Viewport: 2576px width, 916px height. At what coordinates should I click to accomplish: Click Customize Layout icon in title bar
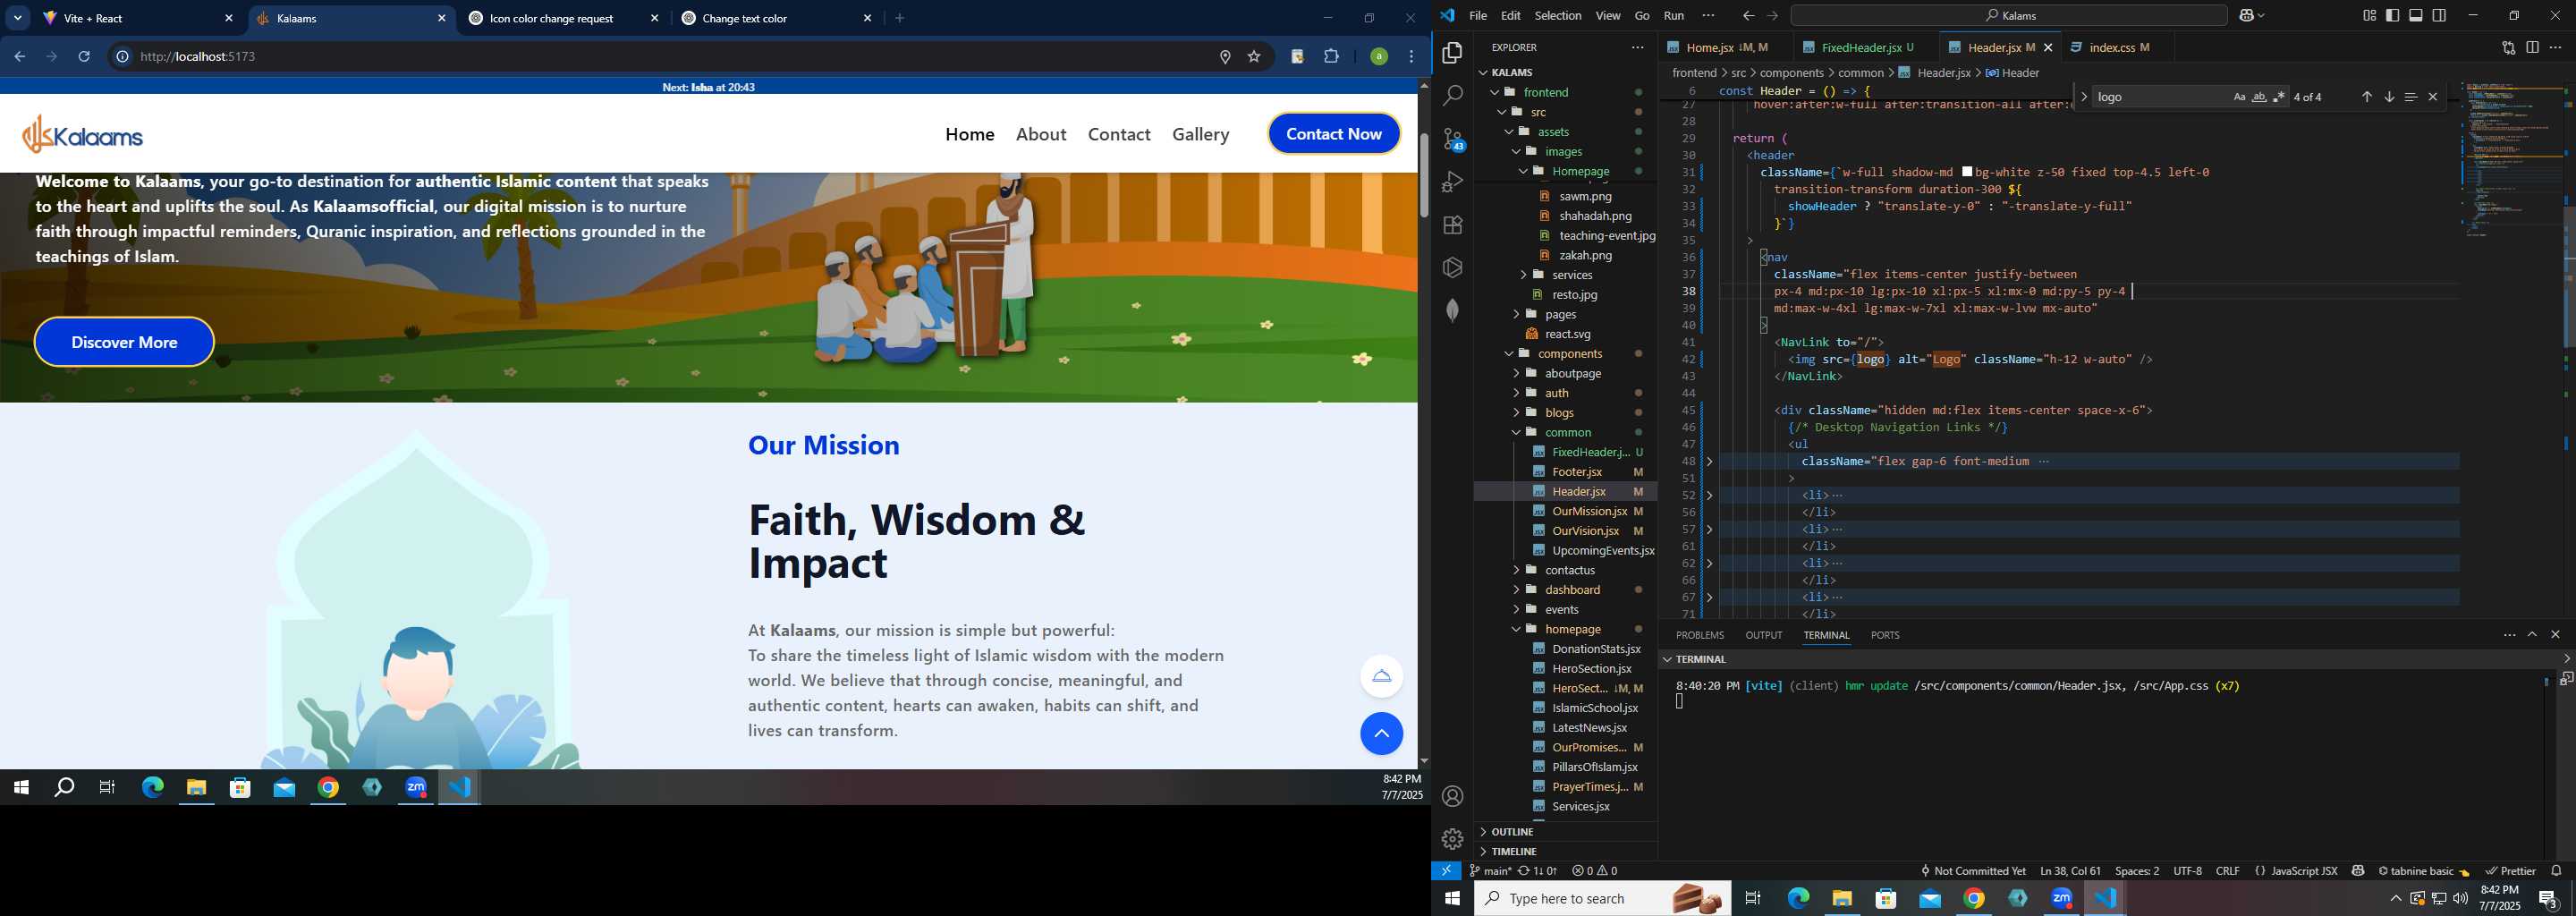(x=2369, y=16)
